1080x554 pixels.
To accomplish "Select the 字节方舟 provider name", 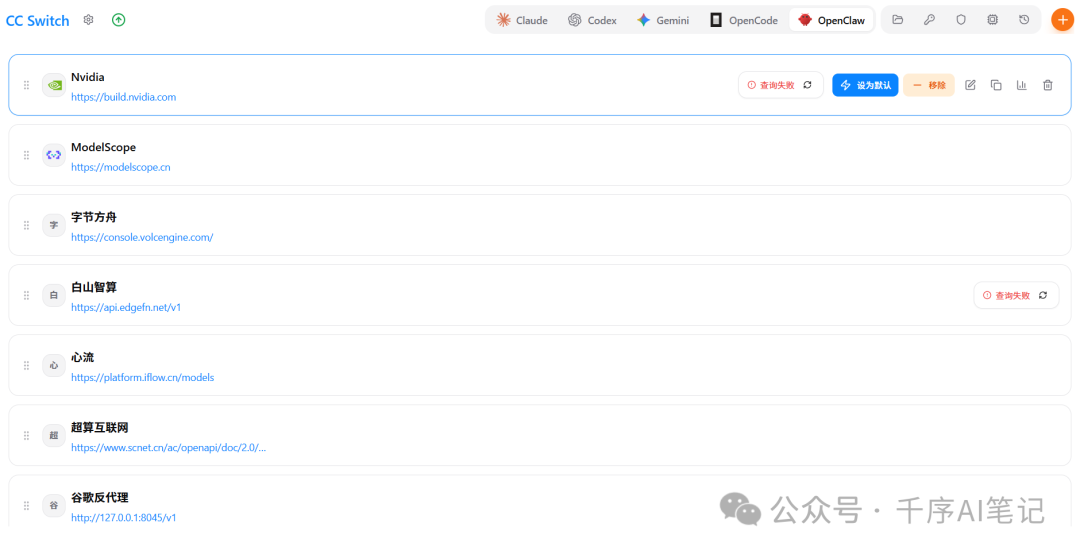I will 94,218.
